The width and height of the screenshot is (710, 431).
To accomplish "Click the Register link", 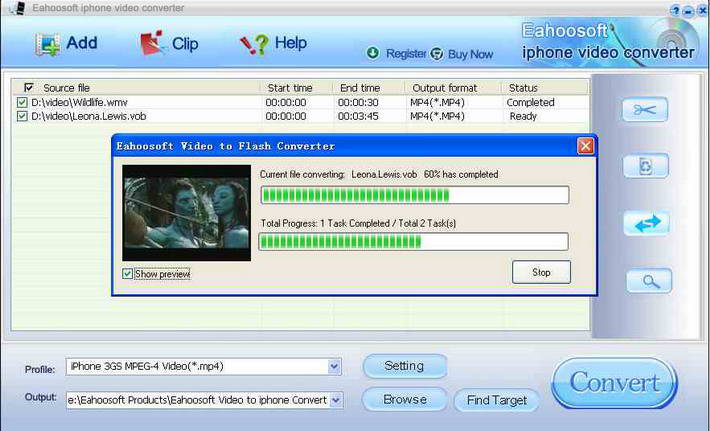I will [406, 54].
